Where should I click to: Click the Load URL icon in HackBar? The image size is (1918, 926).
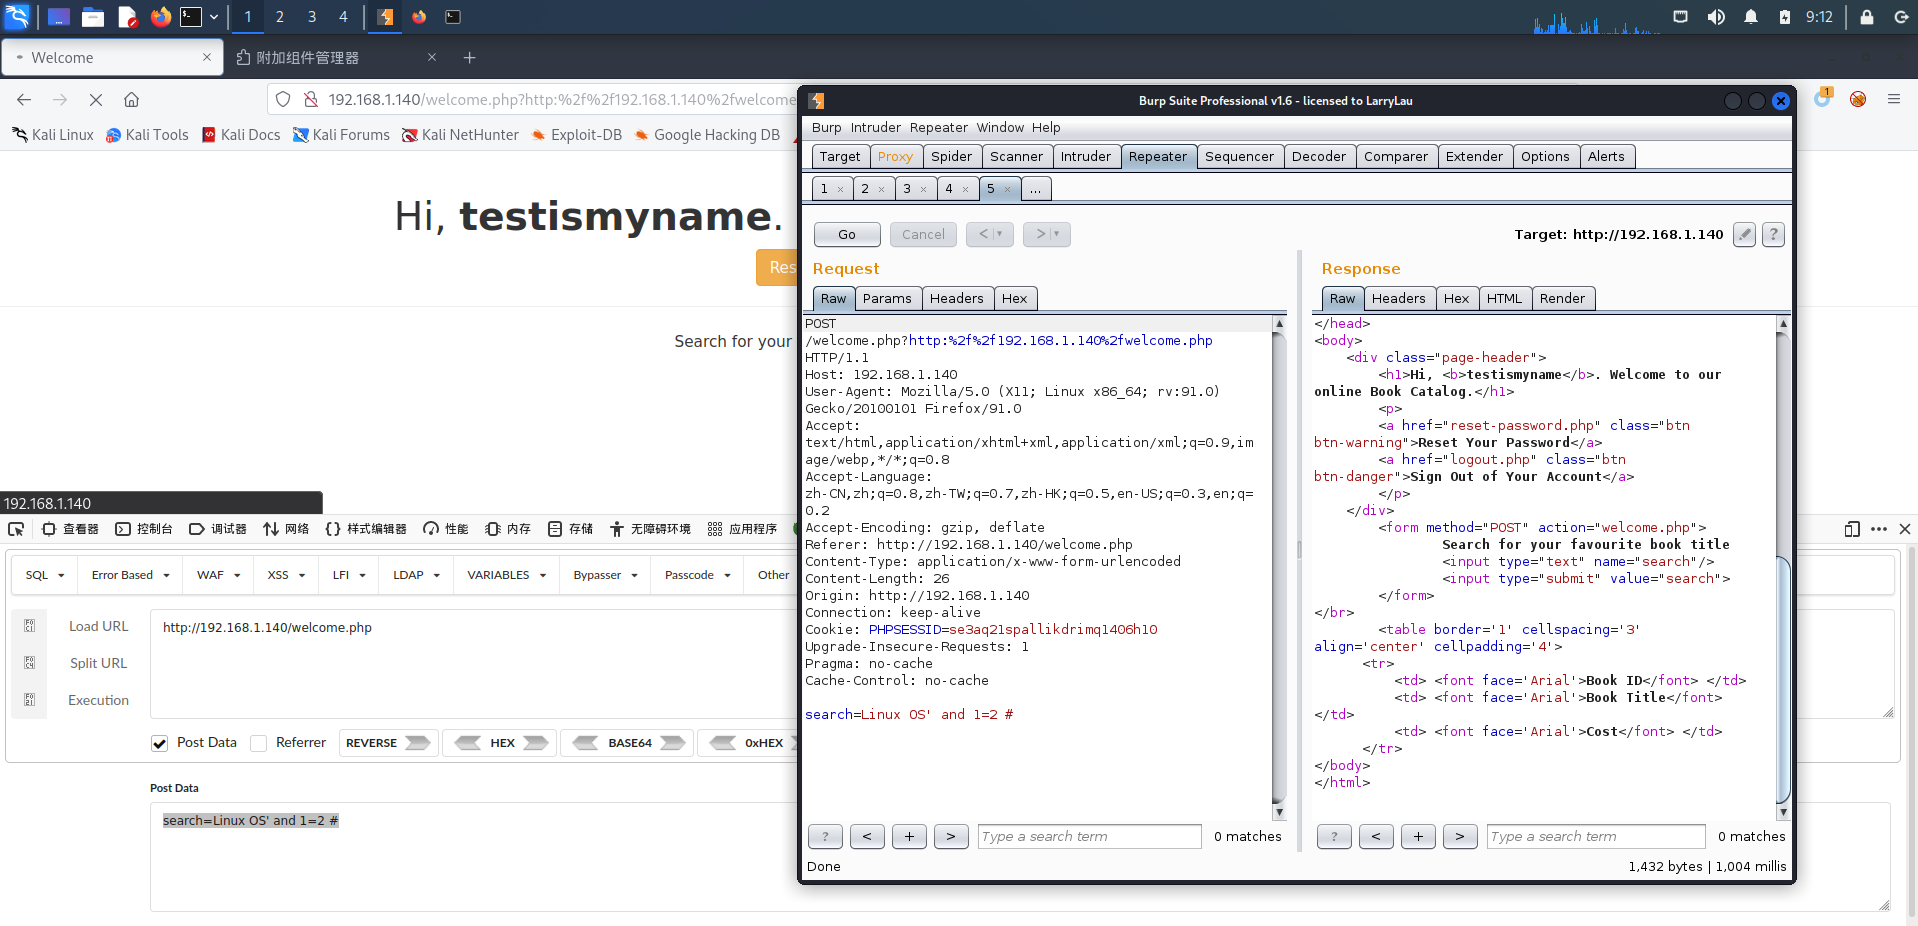pos(30,626)
